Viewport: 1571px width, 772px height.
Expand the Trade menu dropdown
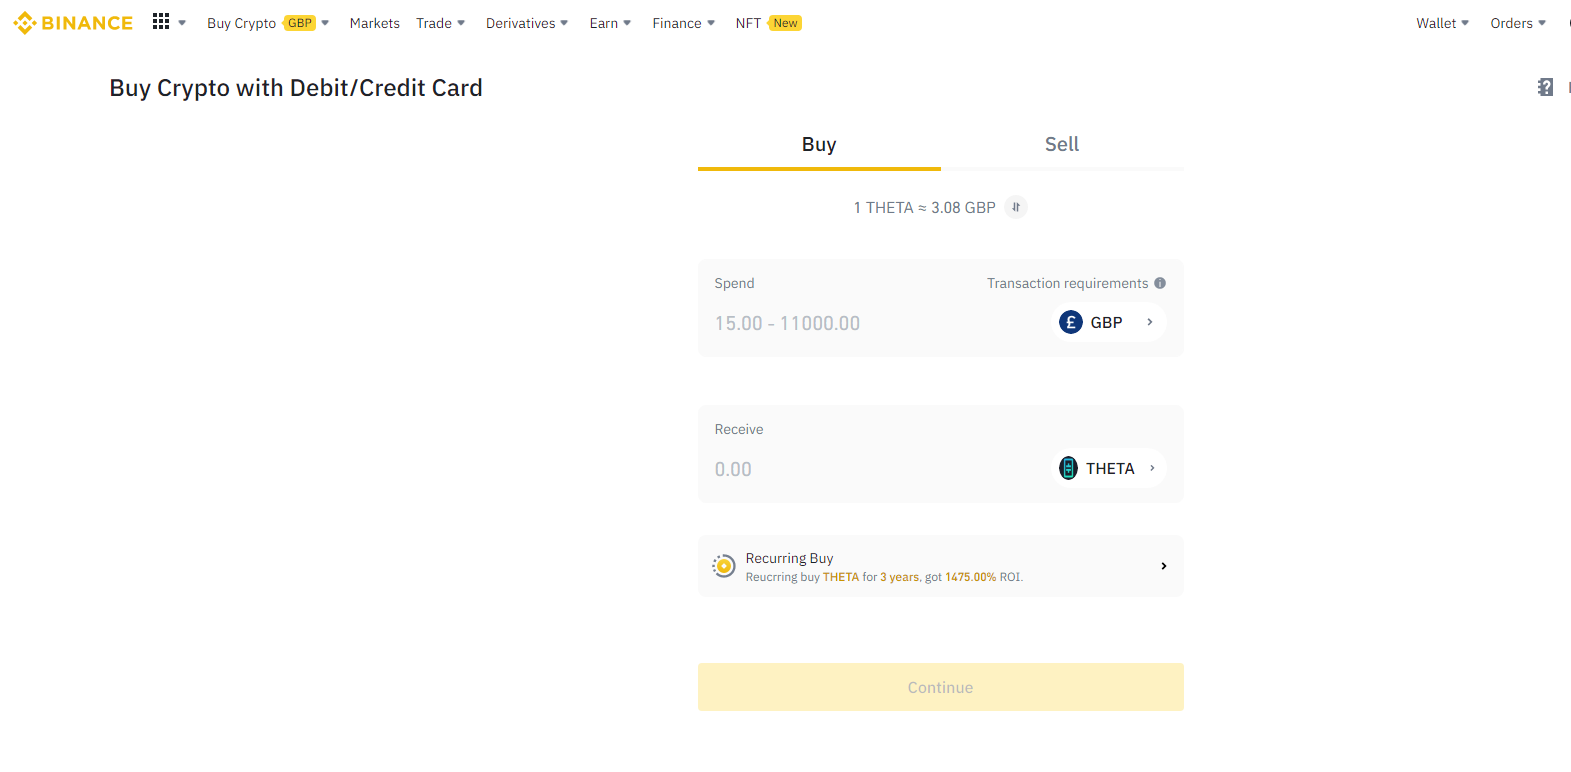(441, 23)
